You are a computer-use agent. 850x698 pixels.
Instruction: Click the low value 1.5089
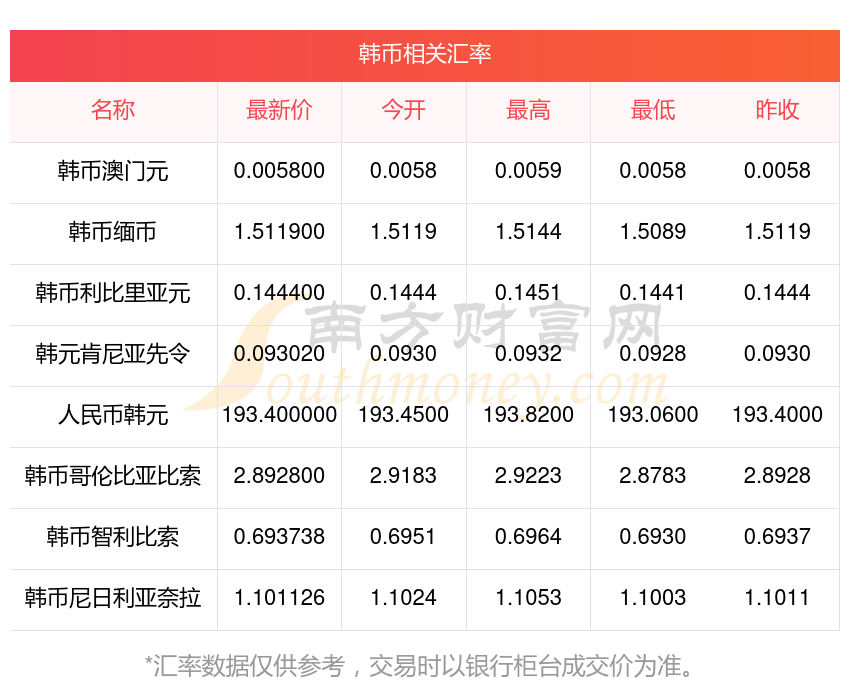coord(653,232)
